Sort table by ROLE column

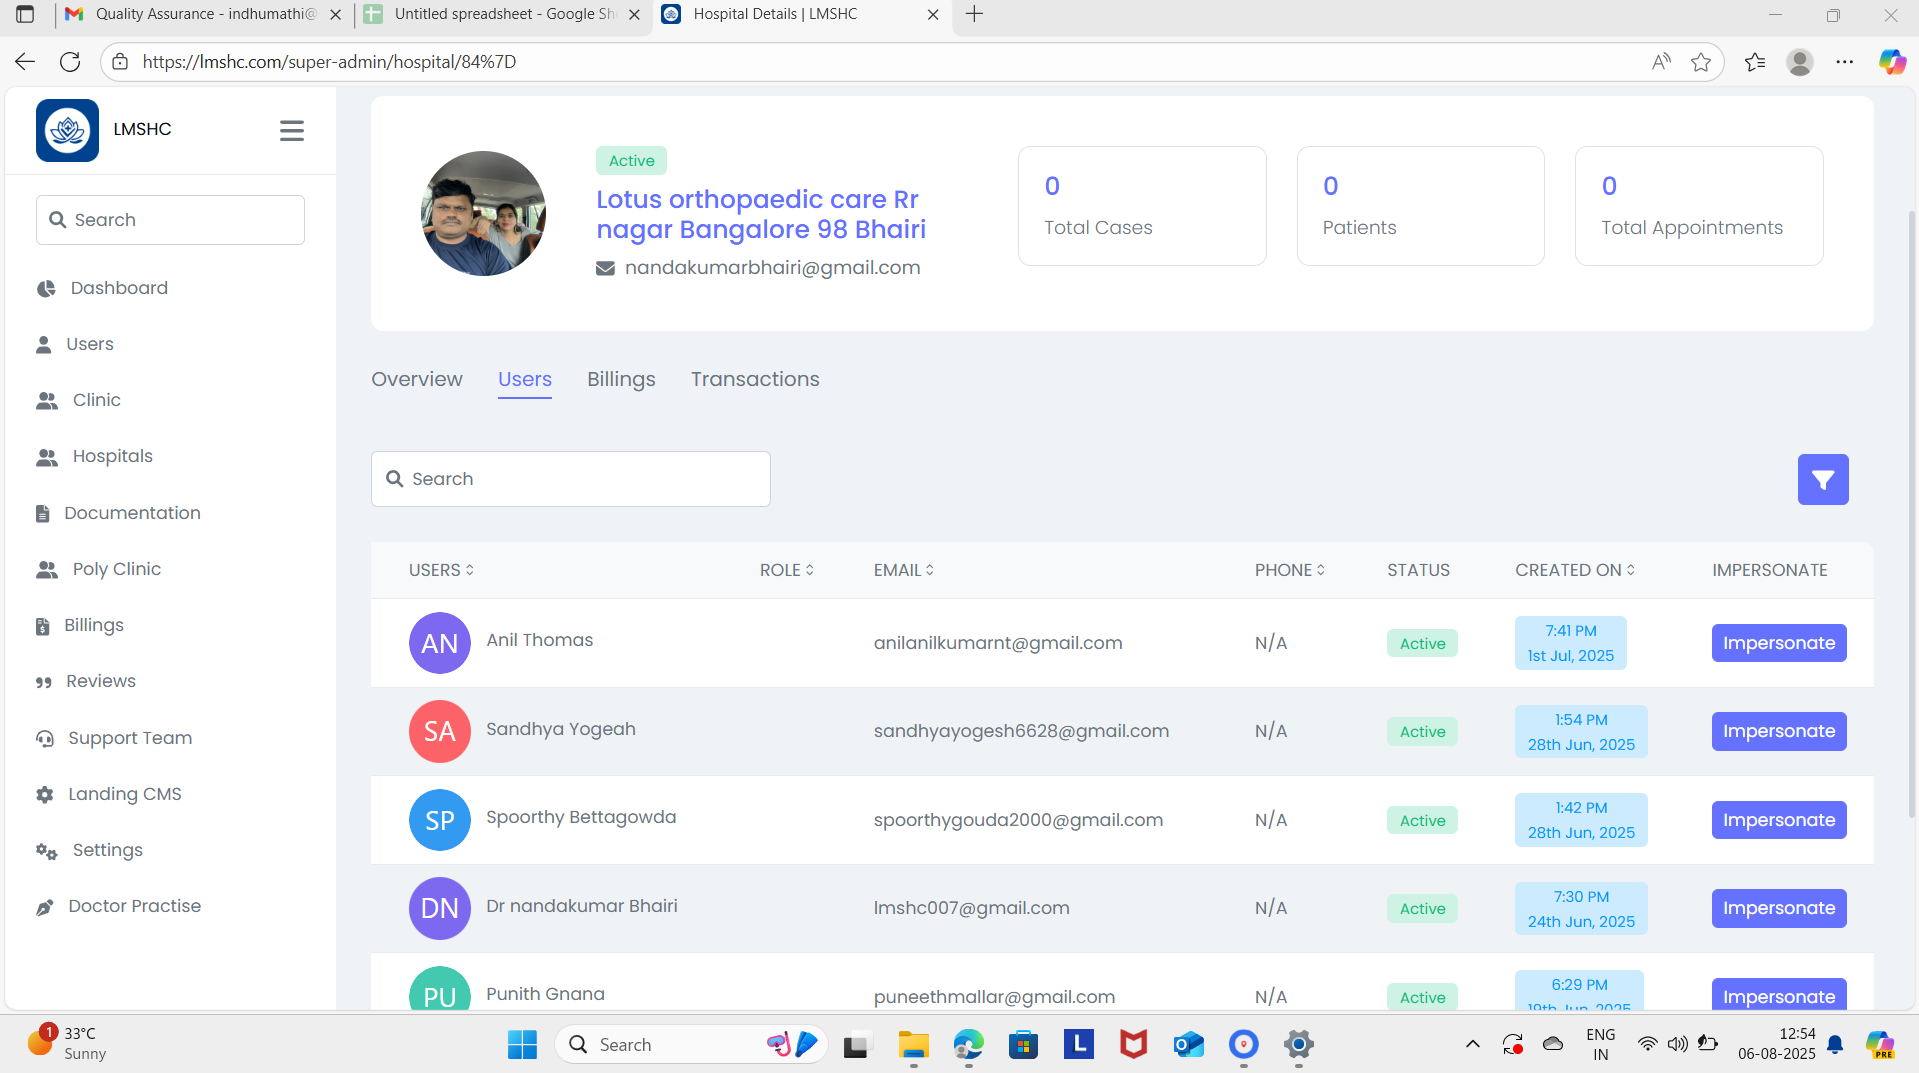coord(786,570)
